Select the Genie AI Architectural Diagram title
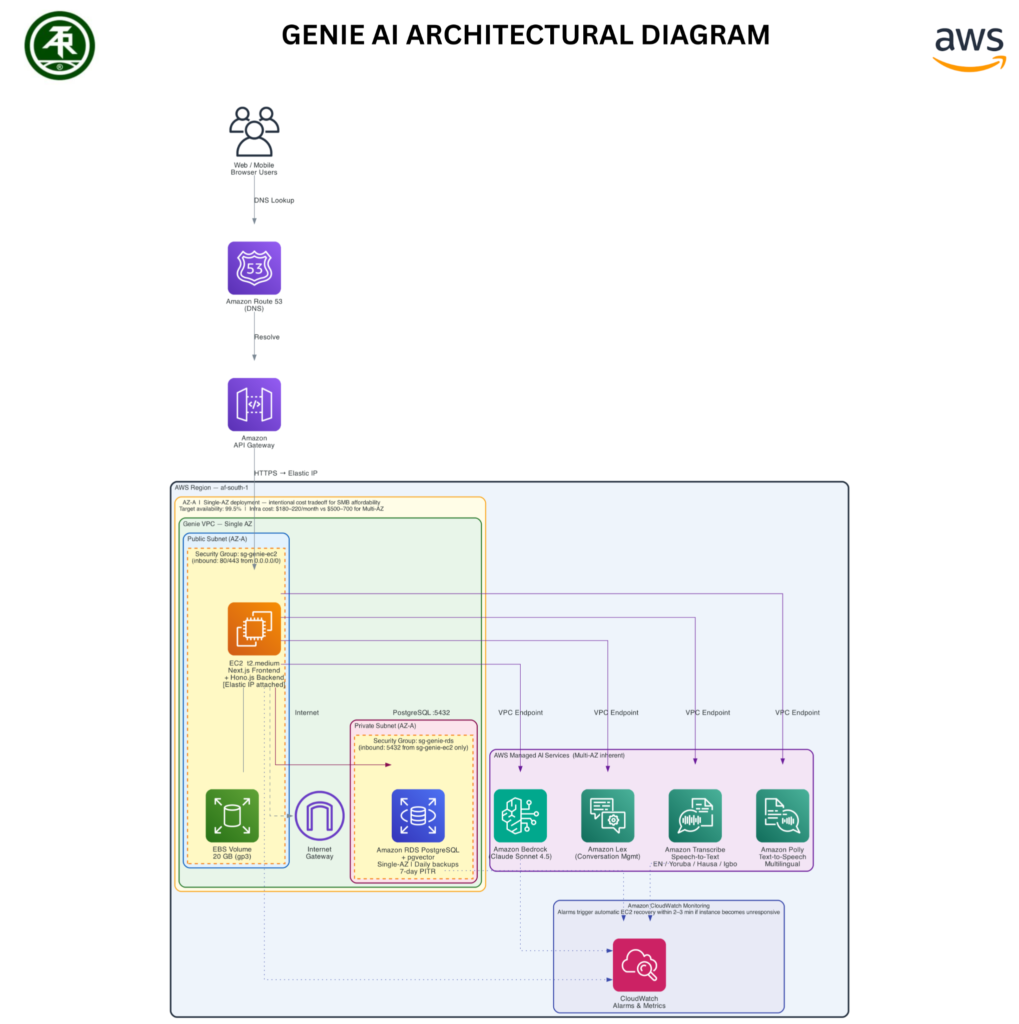 click(525, 35)
